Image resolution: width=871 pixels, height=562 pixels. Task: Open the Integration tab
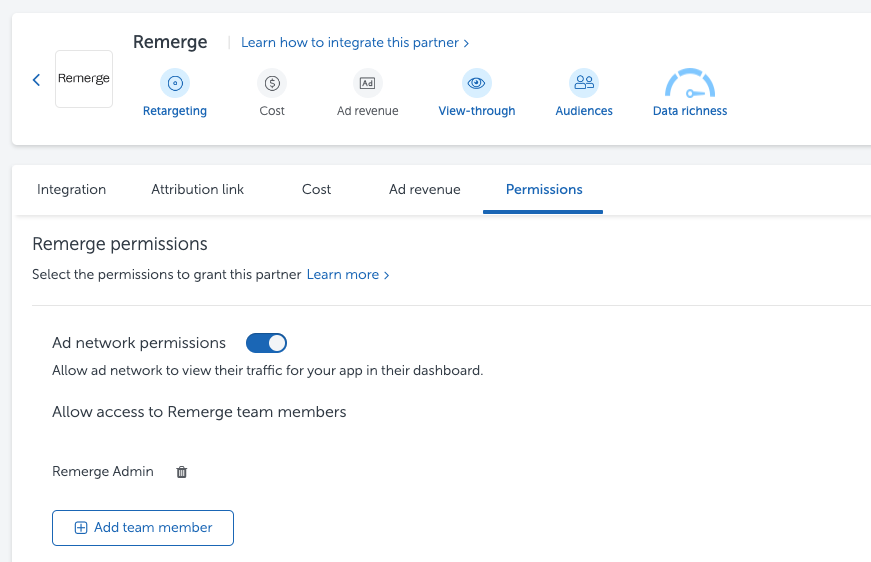click(x=71, y=189)
